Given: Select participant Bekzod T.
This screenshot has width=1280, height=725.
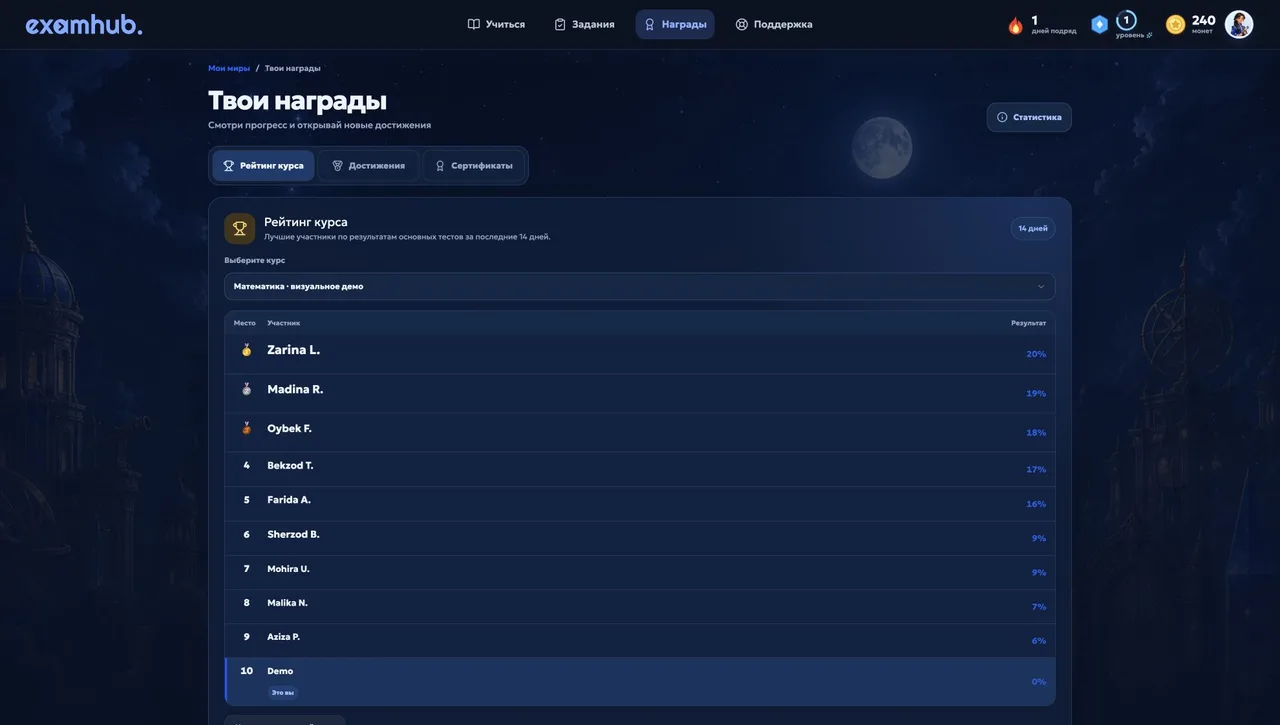Looking at the screenshot, I should (x=290, y=465).
